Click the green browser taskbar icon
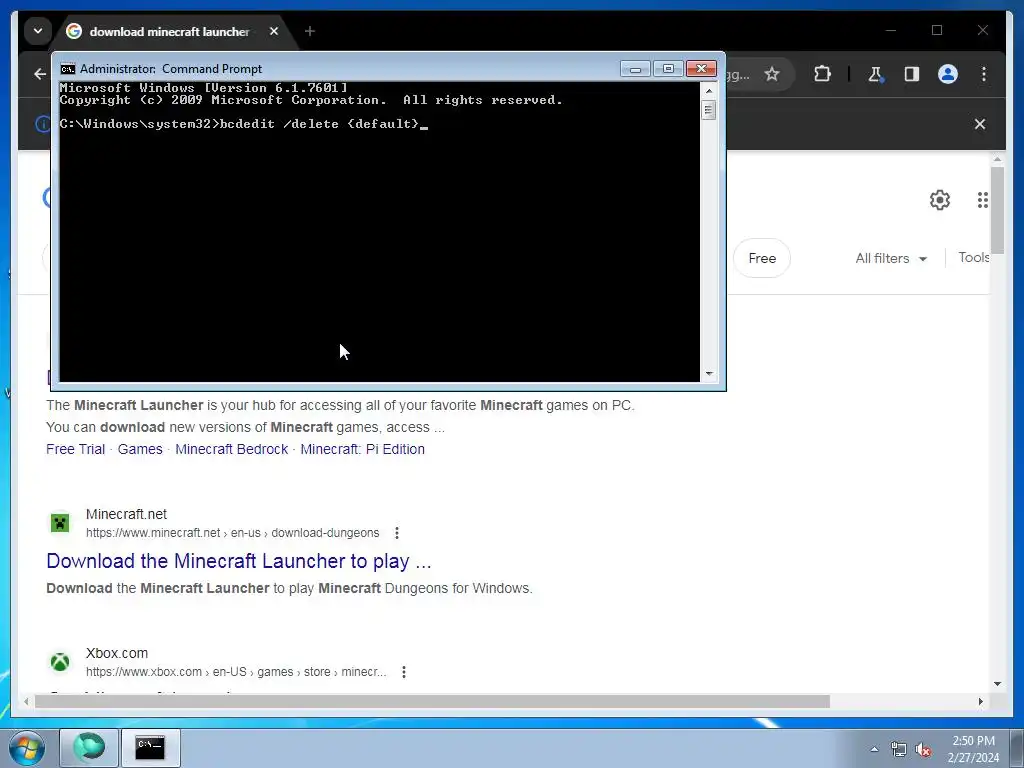 (x=89, y=747)
